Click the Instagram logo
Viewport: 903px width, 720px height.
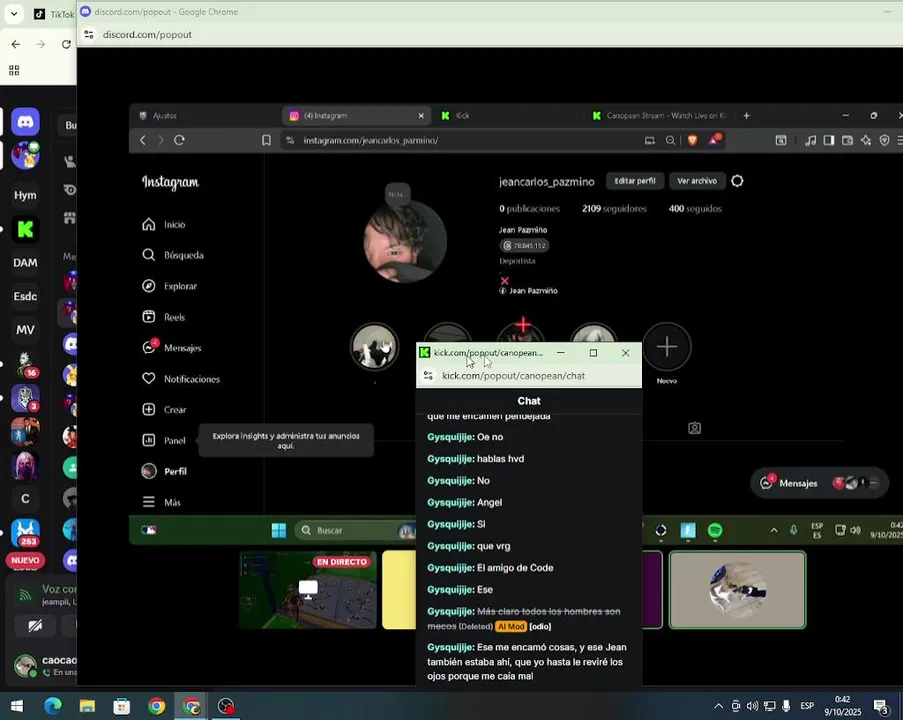[x=170, y=183]
